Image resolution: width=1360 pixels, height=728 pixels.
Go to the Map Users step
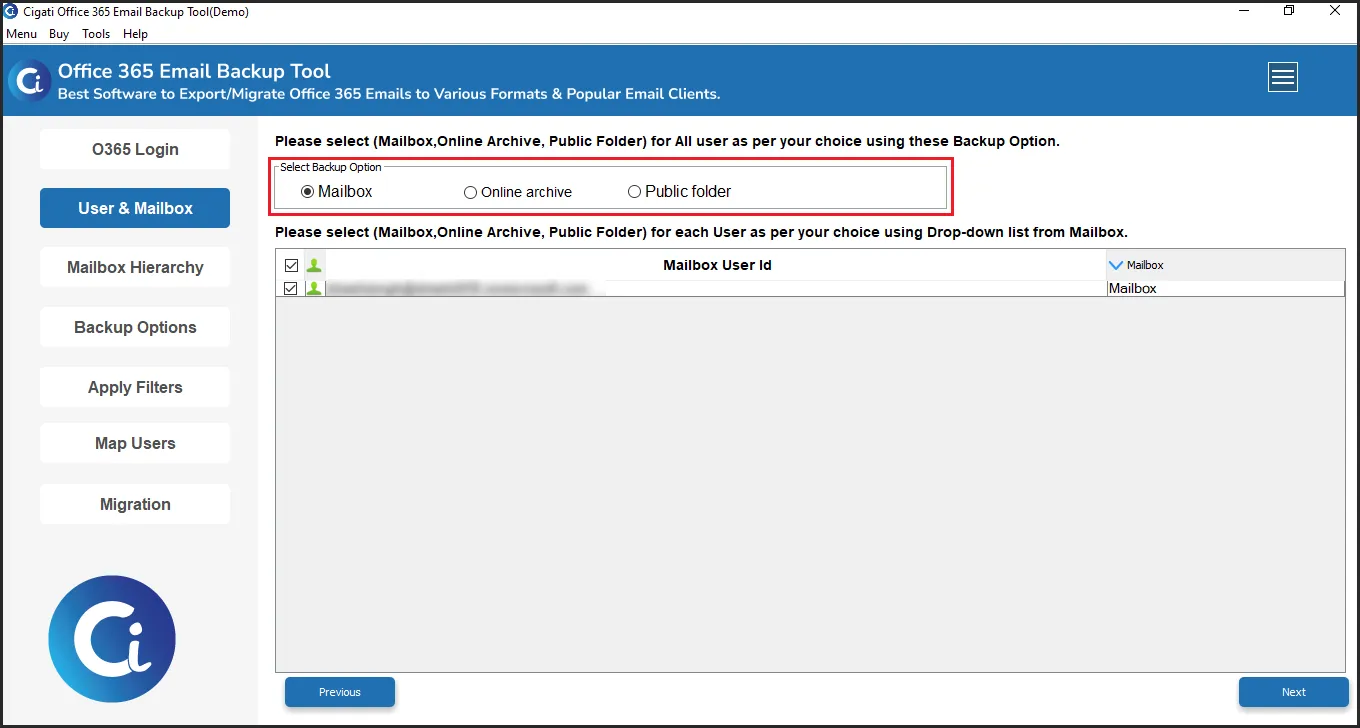click(135, 443)
